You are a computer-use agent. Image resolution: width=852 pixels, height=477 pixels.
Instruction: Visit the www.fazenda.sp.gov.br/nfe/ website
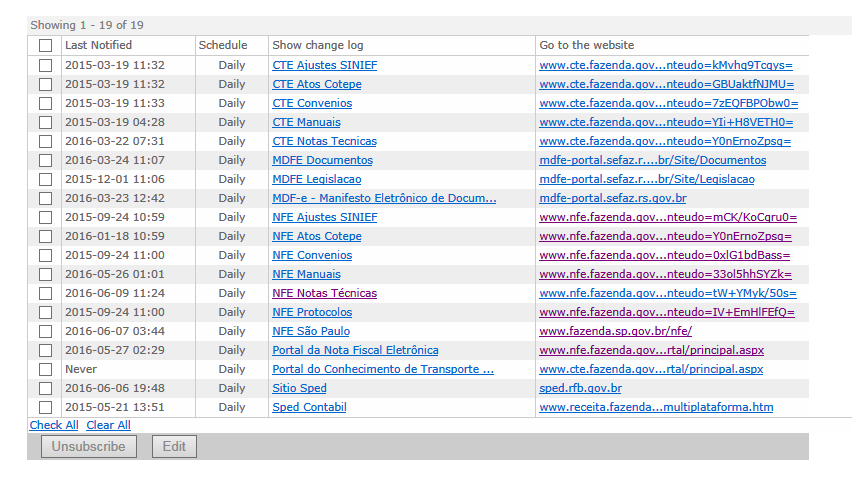tap(615, 331)
